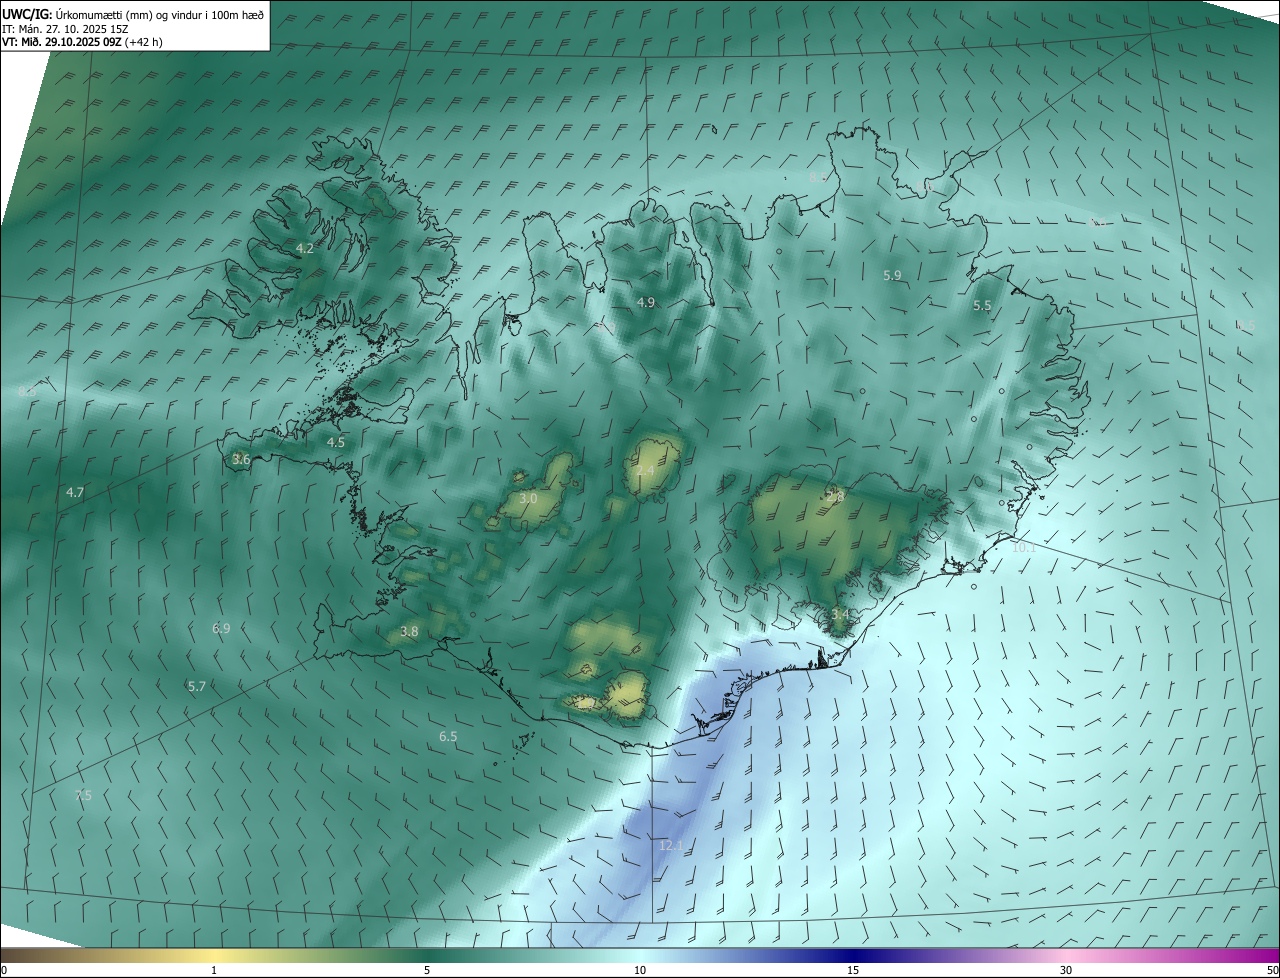
Task: Click the 5.7 value over the southwest sea
Action: (x=197, y=686)
